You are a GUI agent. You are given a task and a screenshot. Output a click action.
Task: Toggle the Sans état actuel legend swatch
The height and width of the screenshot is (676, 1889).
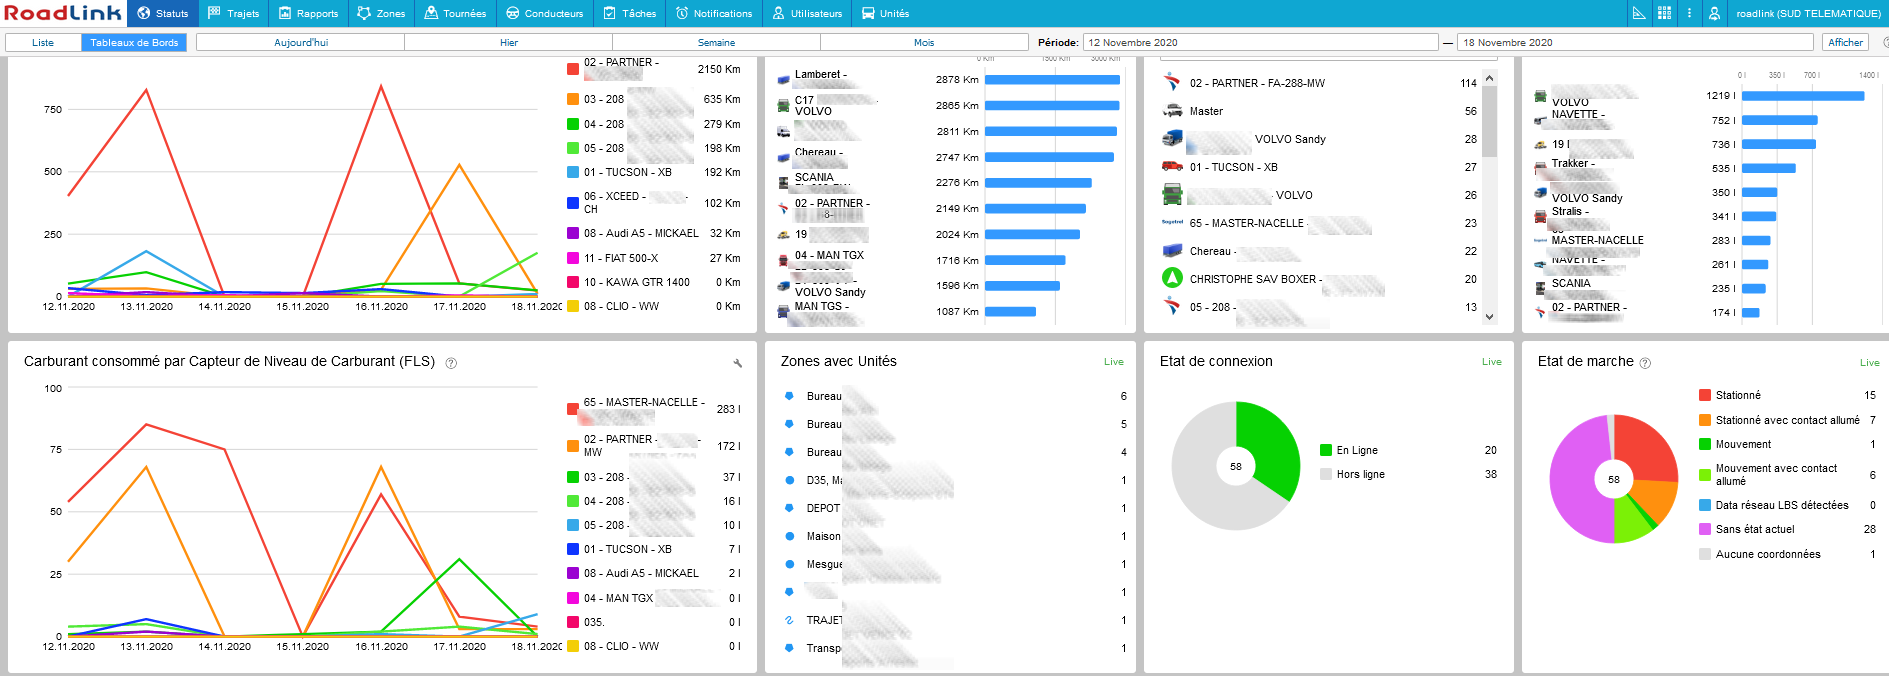pos(1705,529)
